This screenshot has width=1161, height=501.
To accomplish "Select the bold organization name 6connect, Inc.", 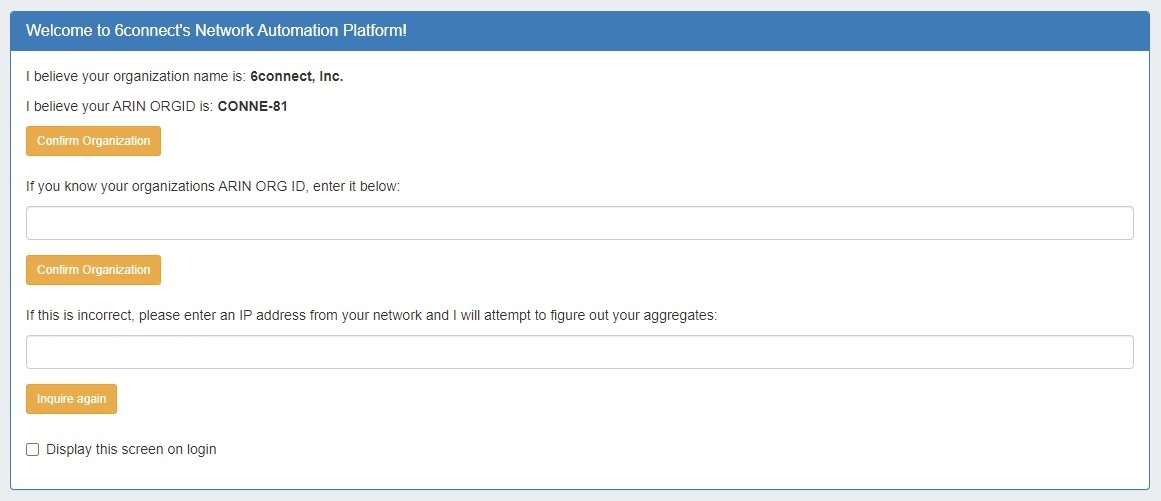I will click(297, 77).
